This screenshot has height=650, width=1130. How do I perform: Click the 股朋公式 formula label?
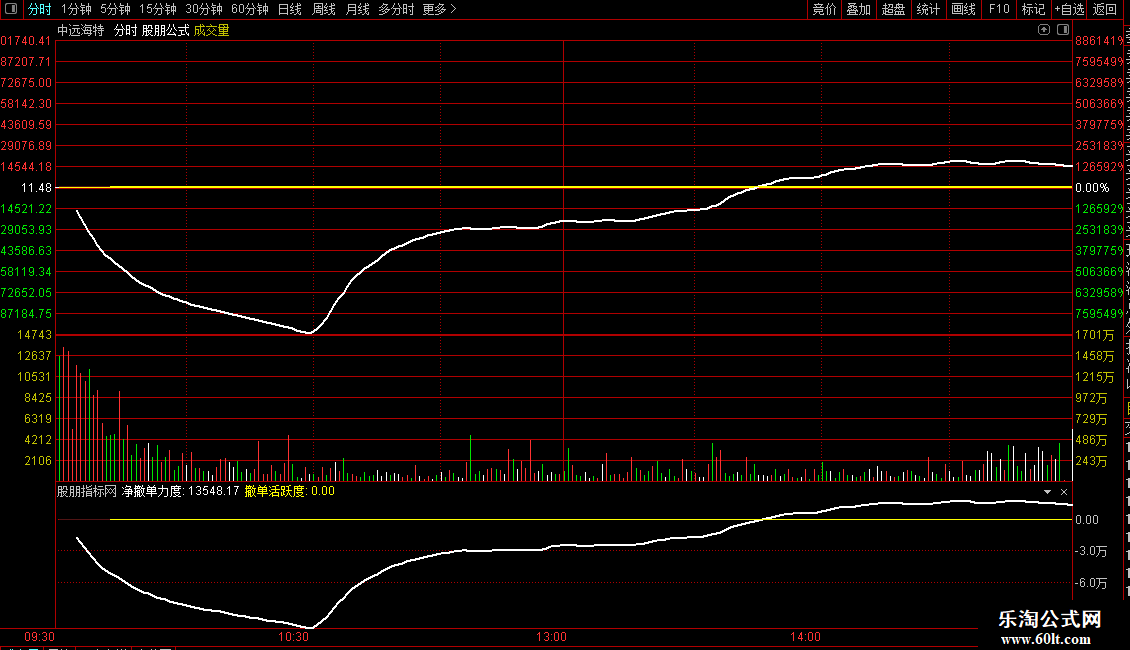click(x=166, y=30)
